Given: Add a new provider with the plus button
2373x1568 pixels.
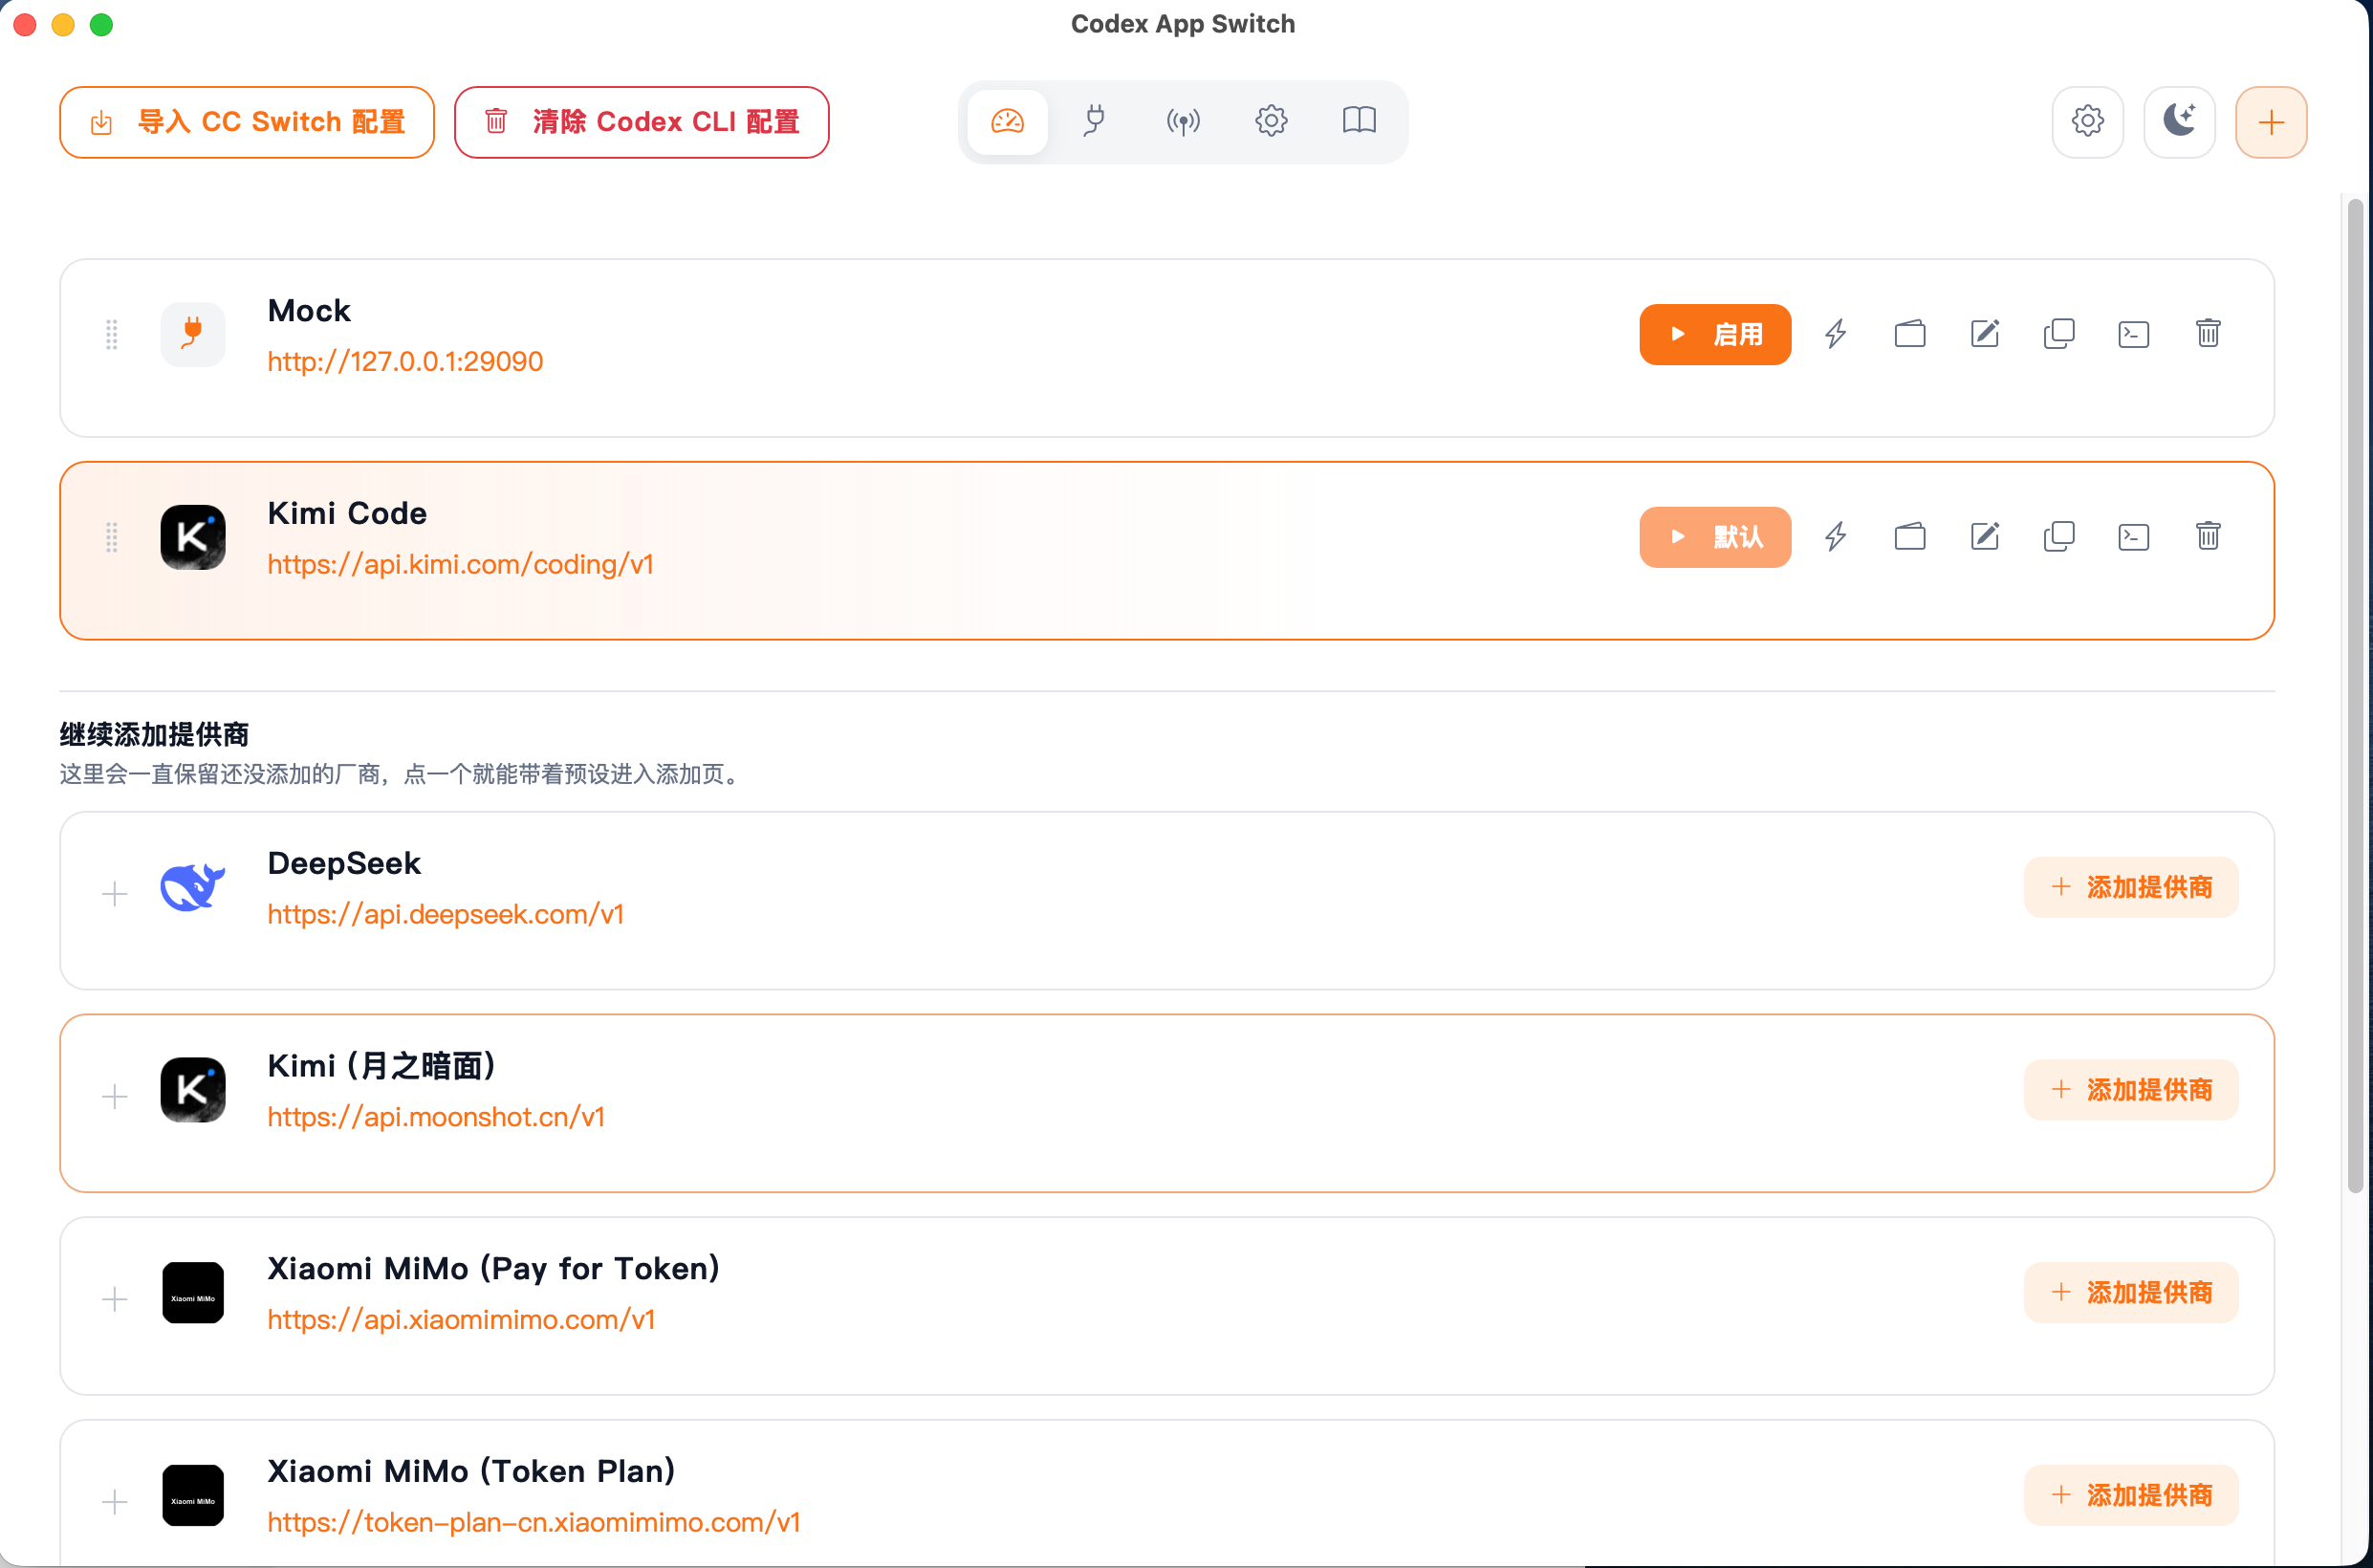Looking at the screenshot, I should tap(2271, 122).
